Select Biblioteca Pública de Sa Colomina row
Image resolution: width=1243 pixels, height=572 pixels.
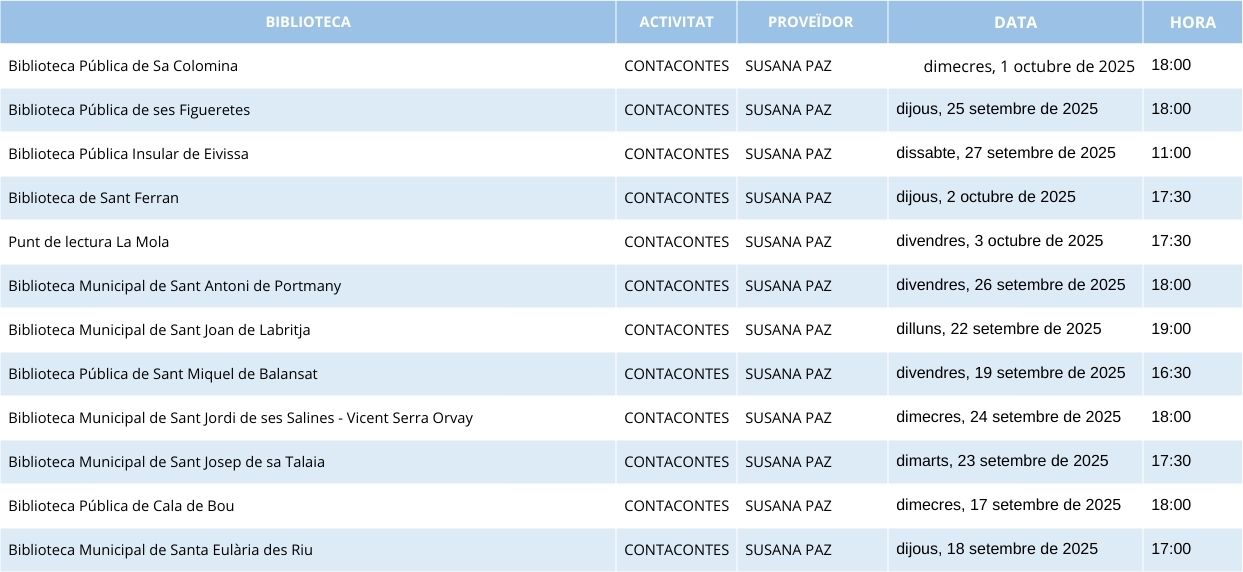621,66
